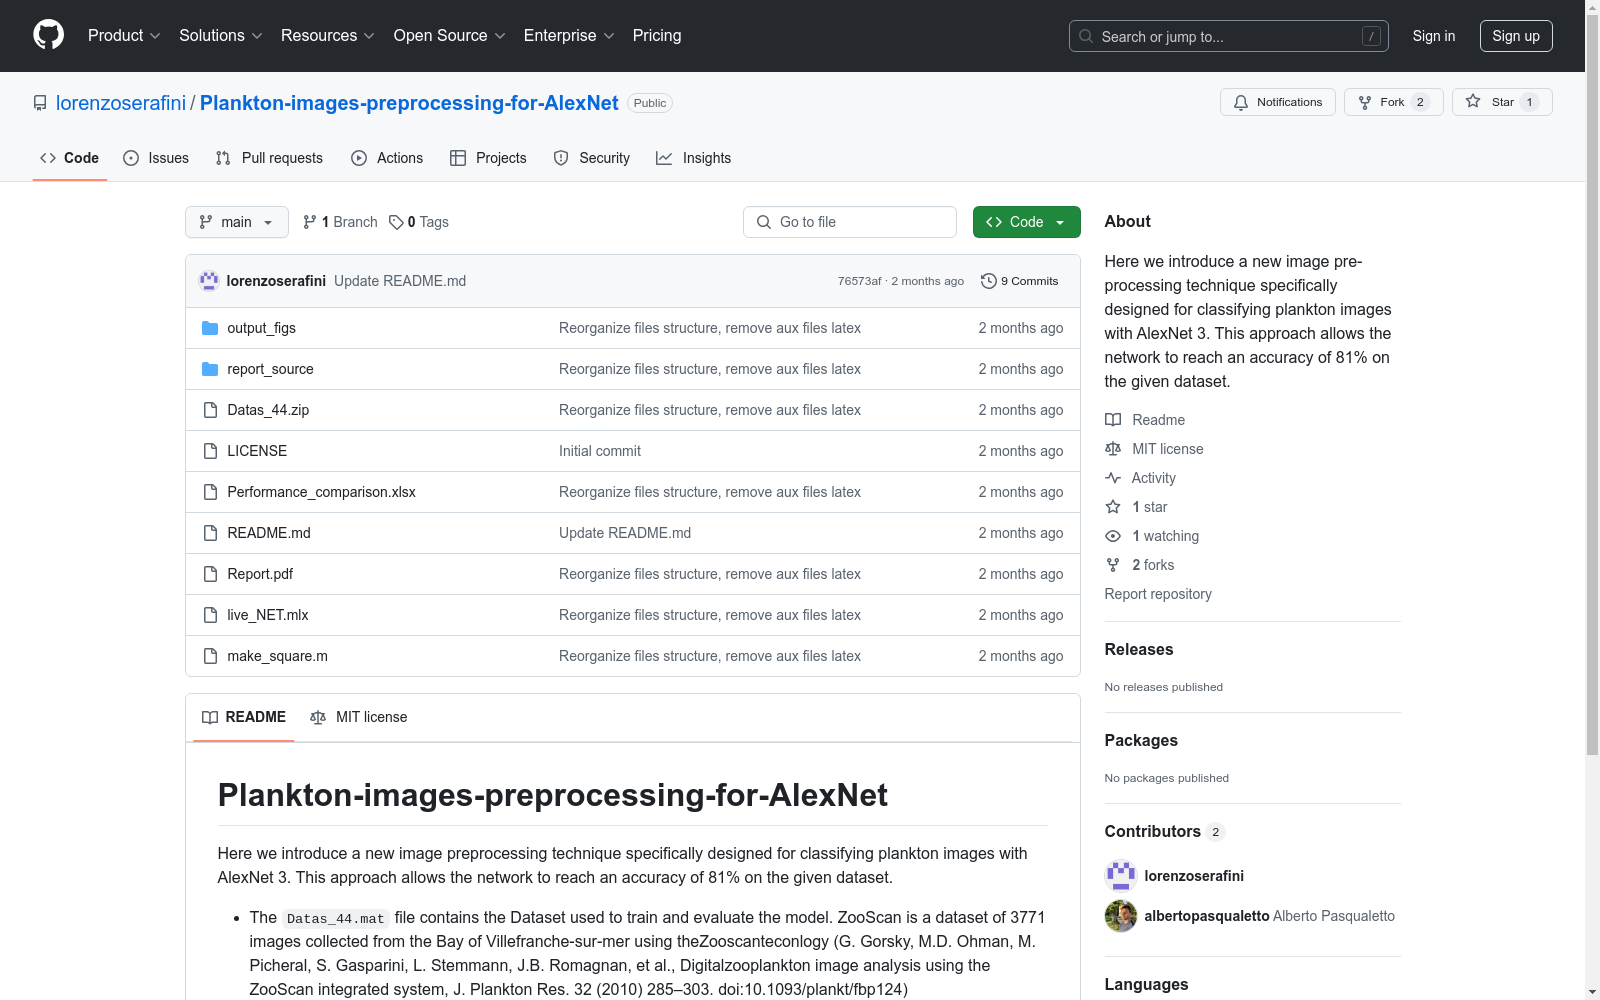
Task: Select the Code tab
Action: (70, 158)
